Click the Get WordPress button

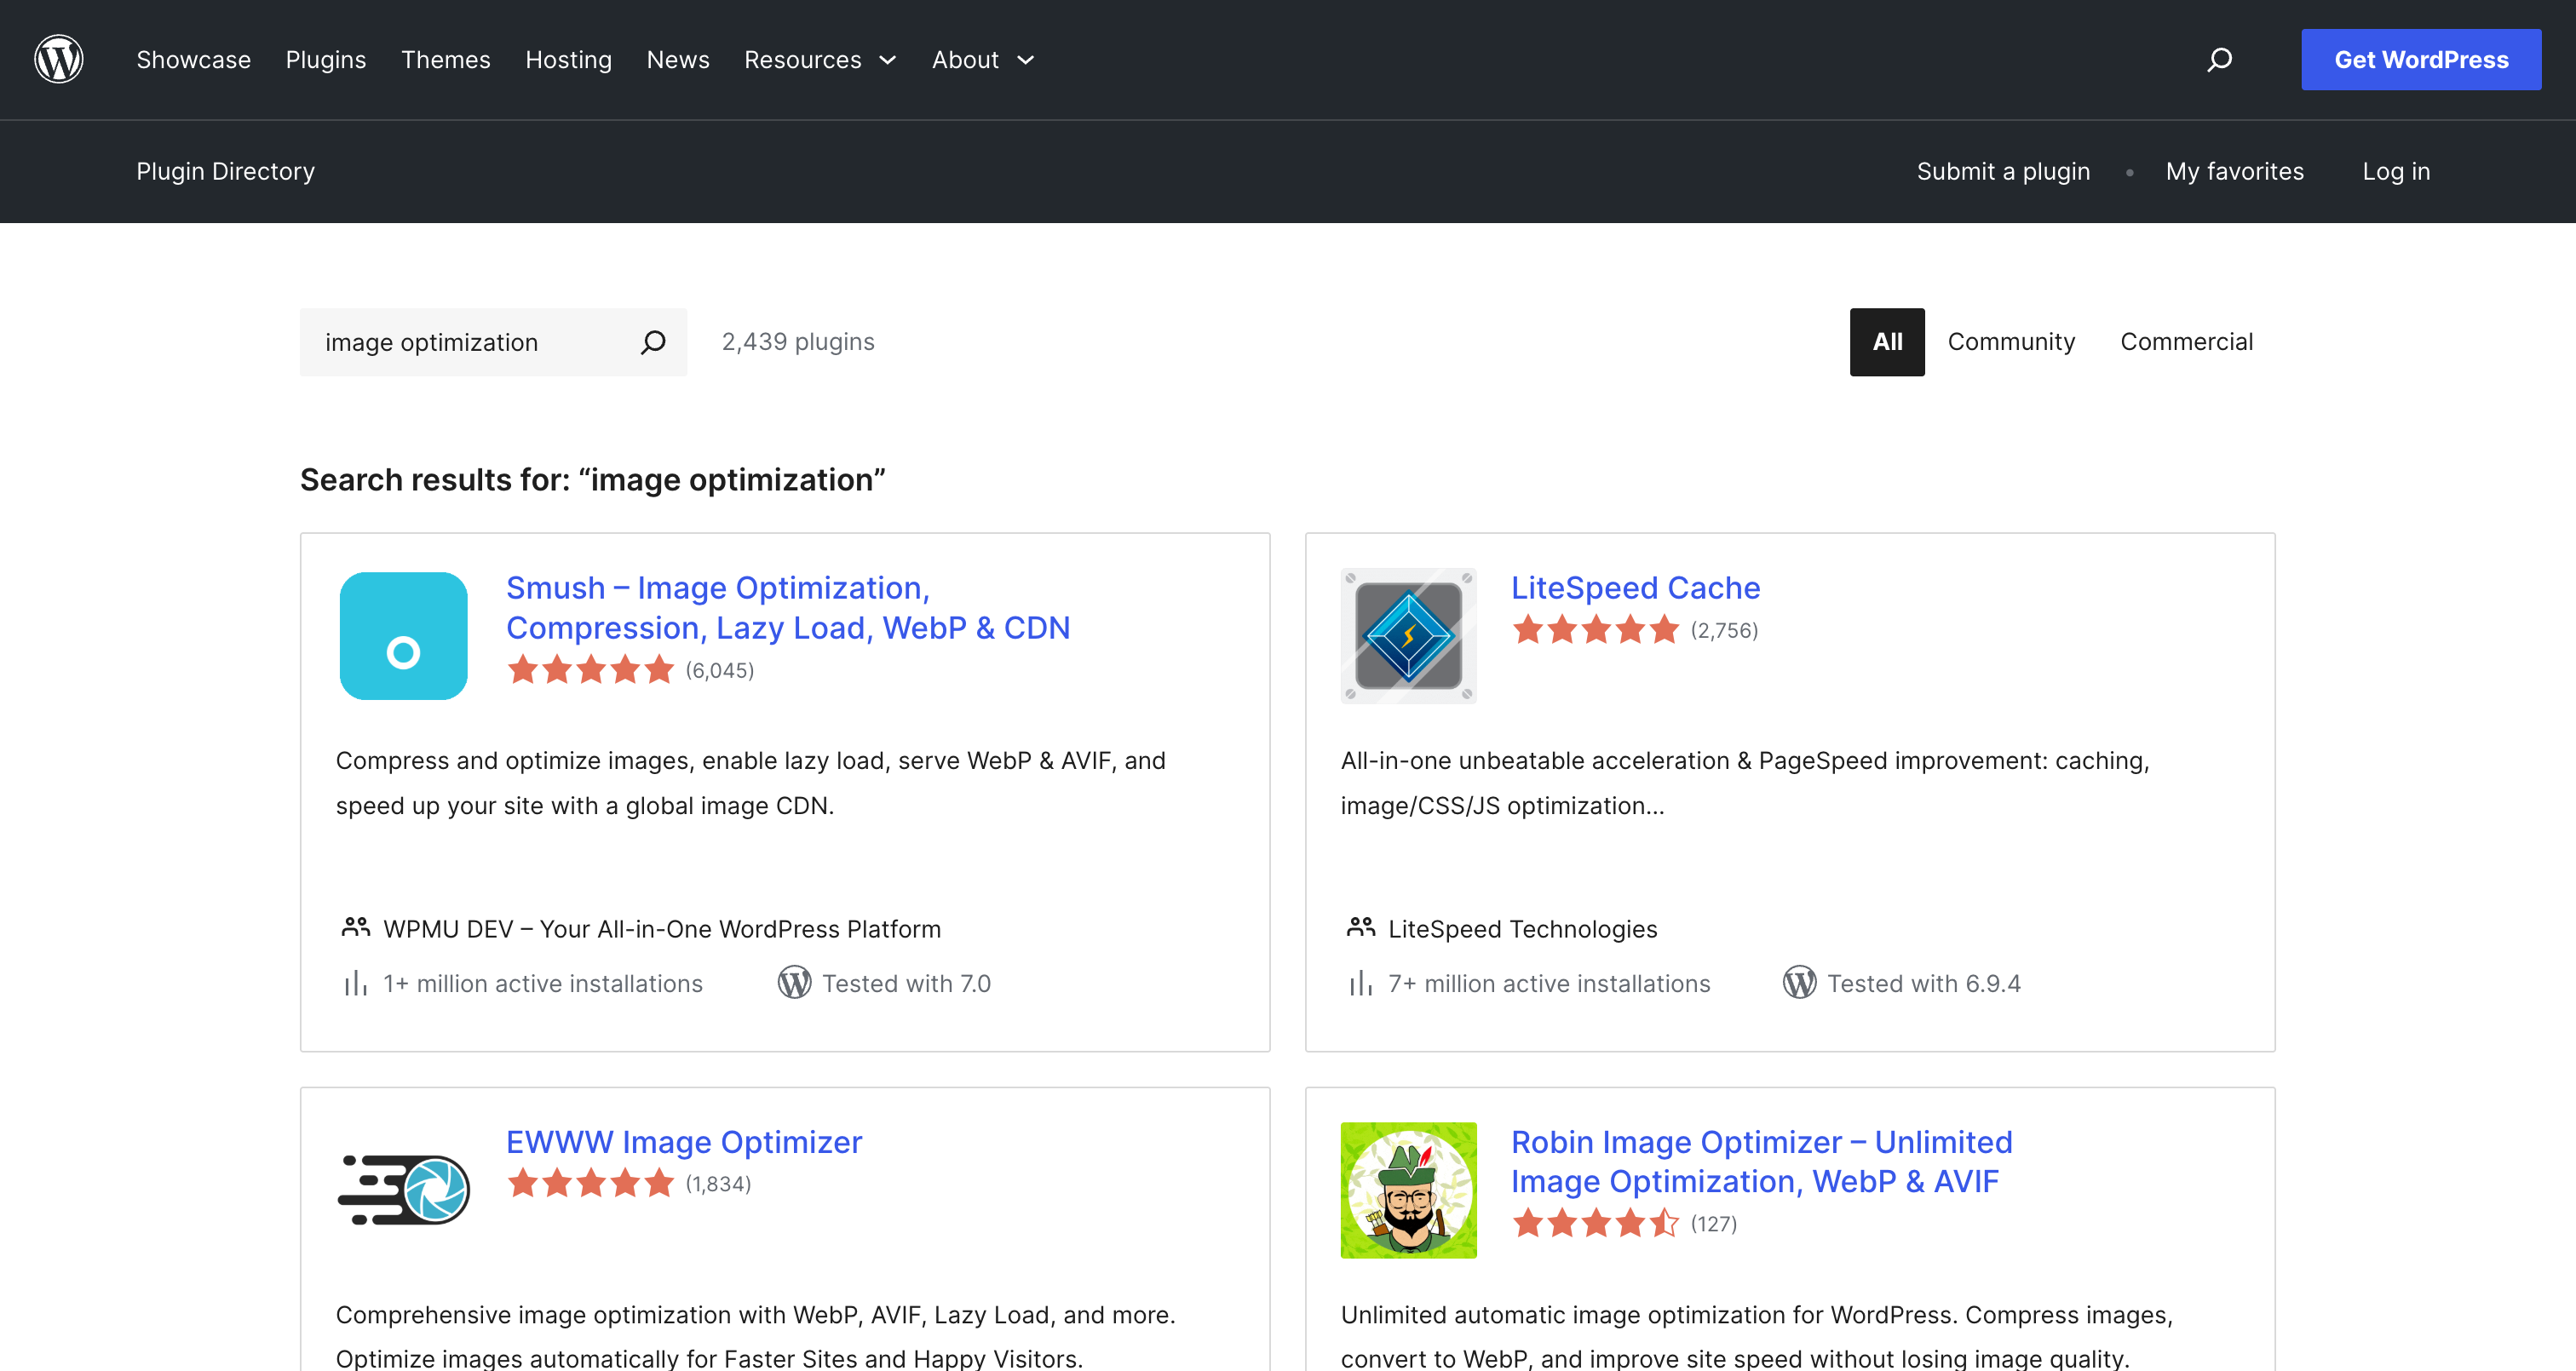2420,60
